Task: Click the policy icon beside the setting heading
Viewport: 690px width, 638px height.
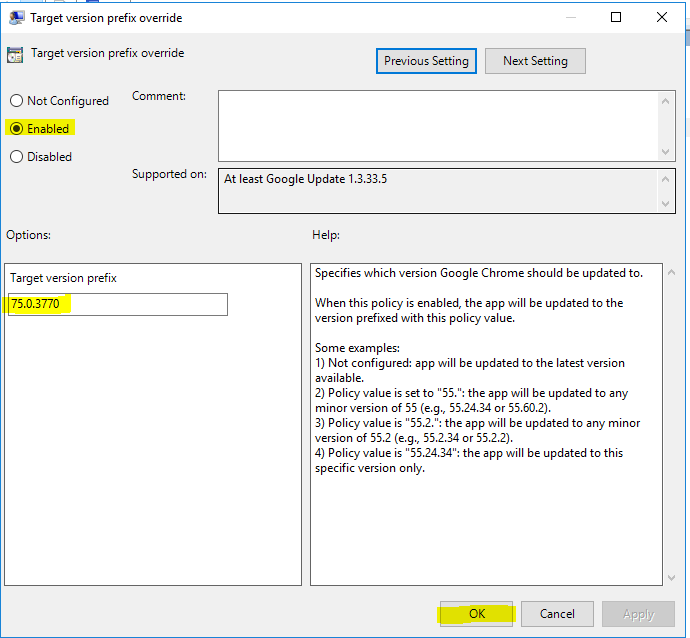Action: pyautogui.click(x=15, y=55)
